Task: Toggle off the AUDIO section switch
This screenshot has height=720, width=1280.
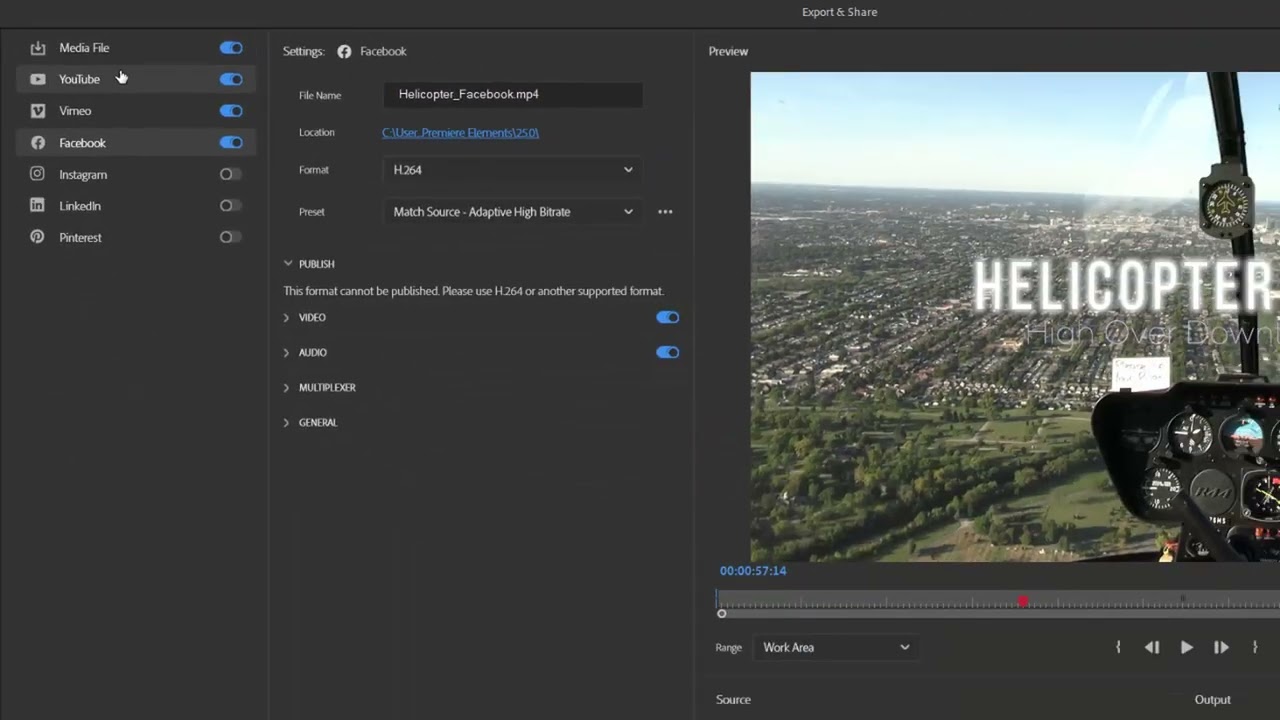Action: [667, 353]
